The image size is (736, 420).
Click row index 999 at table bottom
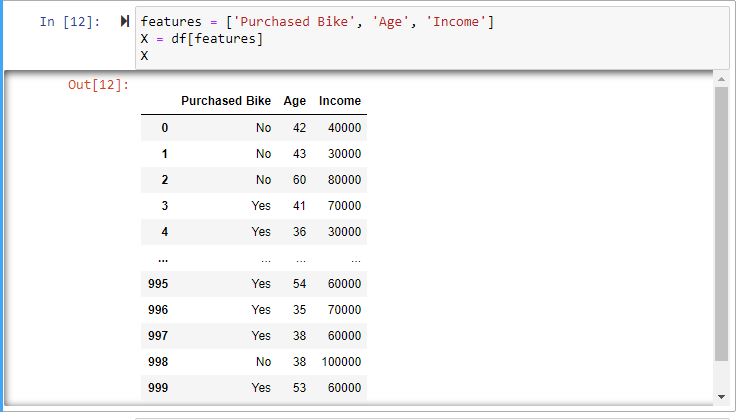158,388
